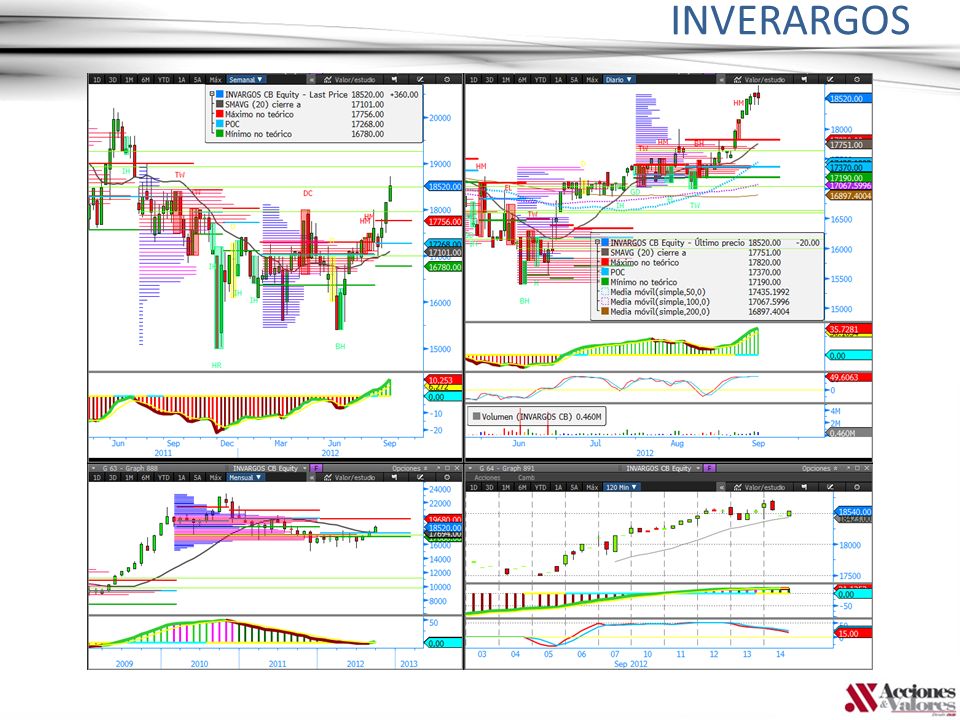Open settings gear in the 120 Min chart toolbar
This screenshot has width=960, height=720.
(x=857, y=487)
